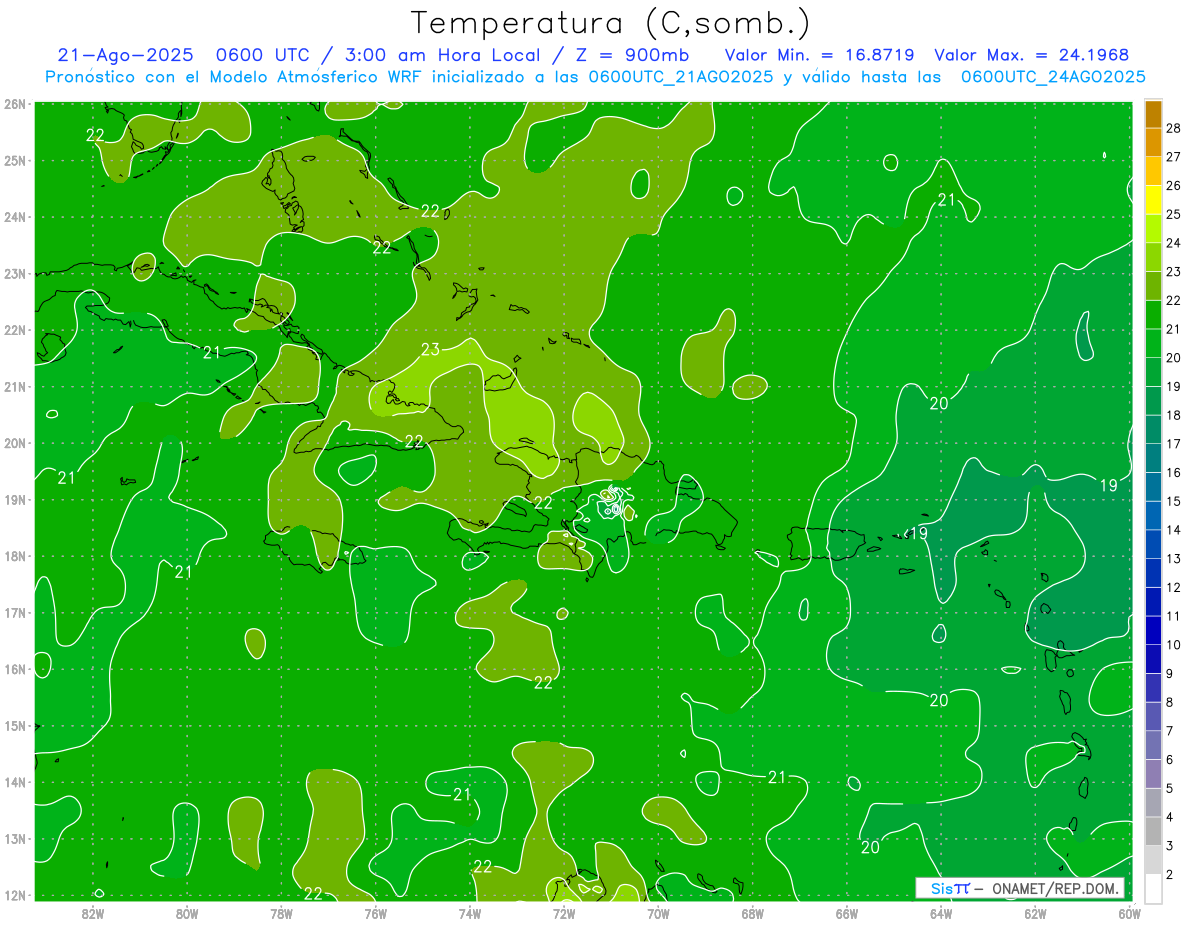
Task: Click '0600UTC_24AGO2025' valid-until time text
Action: point(1053,77)
